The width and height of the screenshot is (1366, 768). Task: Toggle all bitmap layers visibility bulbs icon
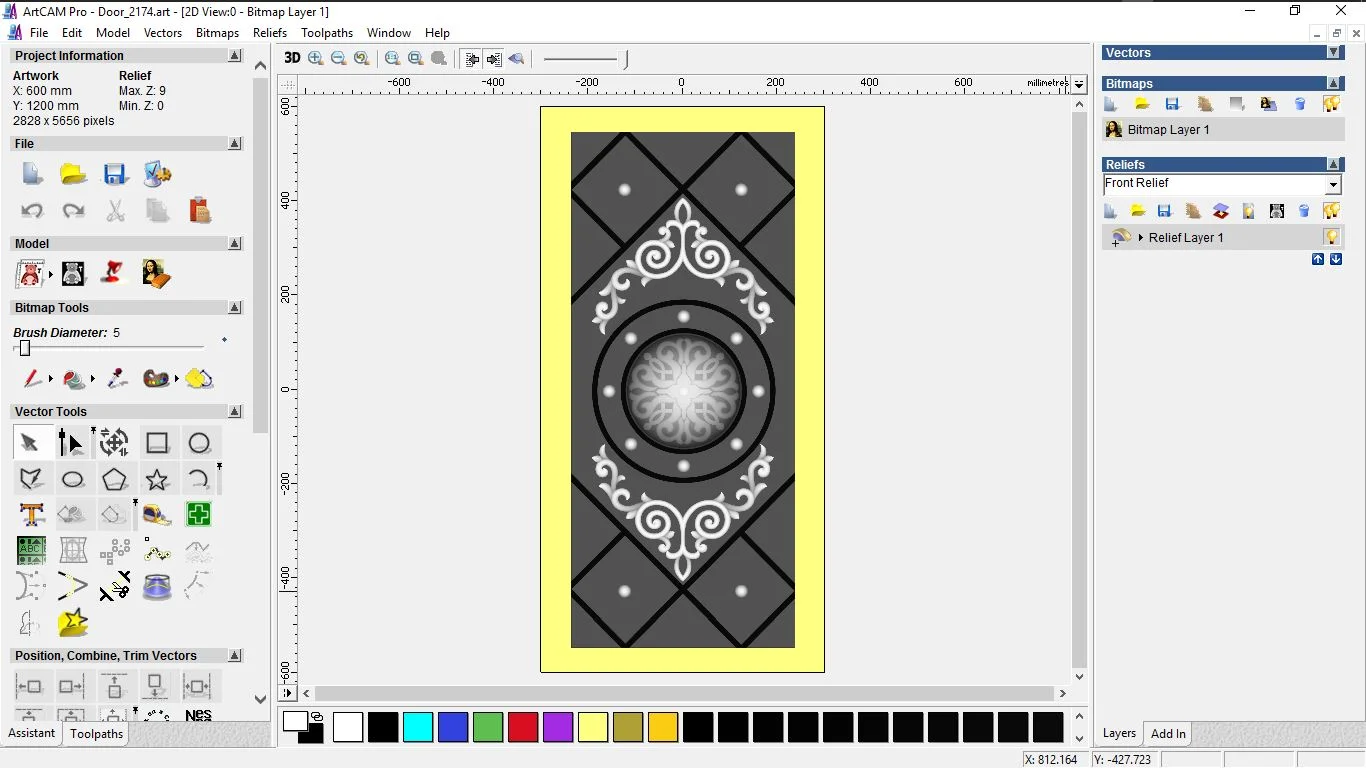click(x=1331, y=104)
